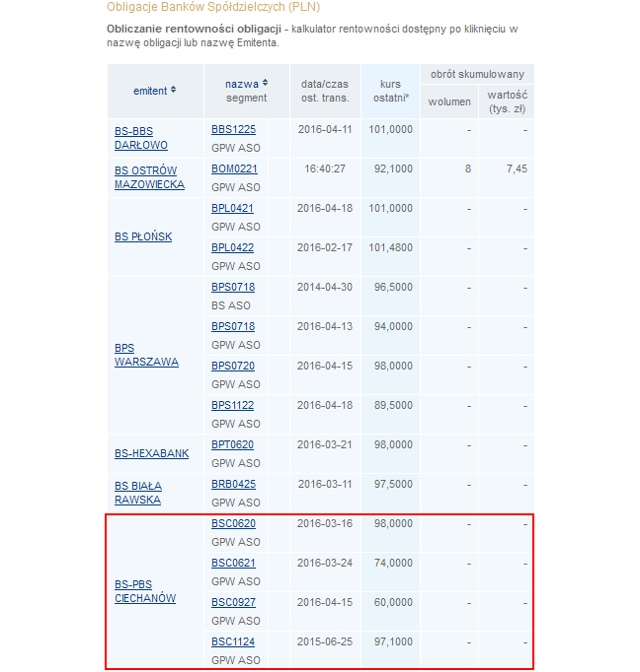Open bond BSC1124 details

click(x=233, y=642)
